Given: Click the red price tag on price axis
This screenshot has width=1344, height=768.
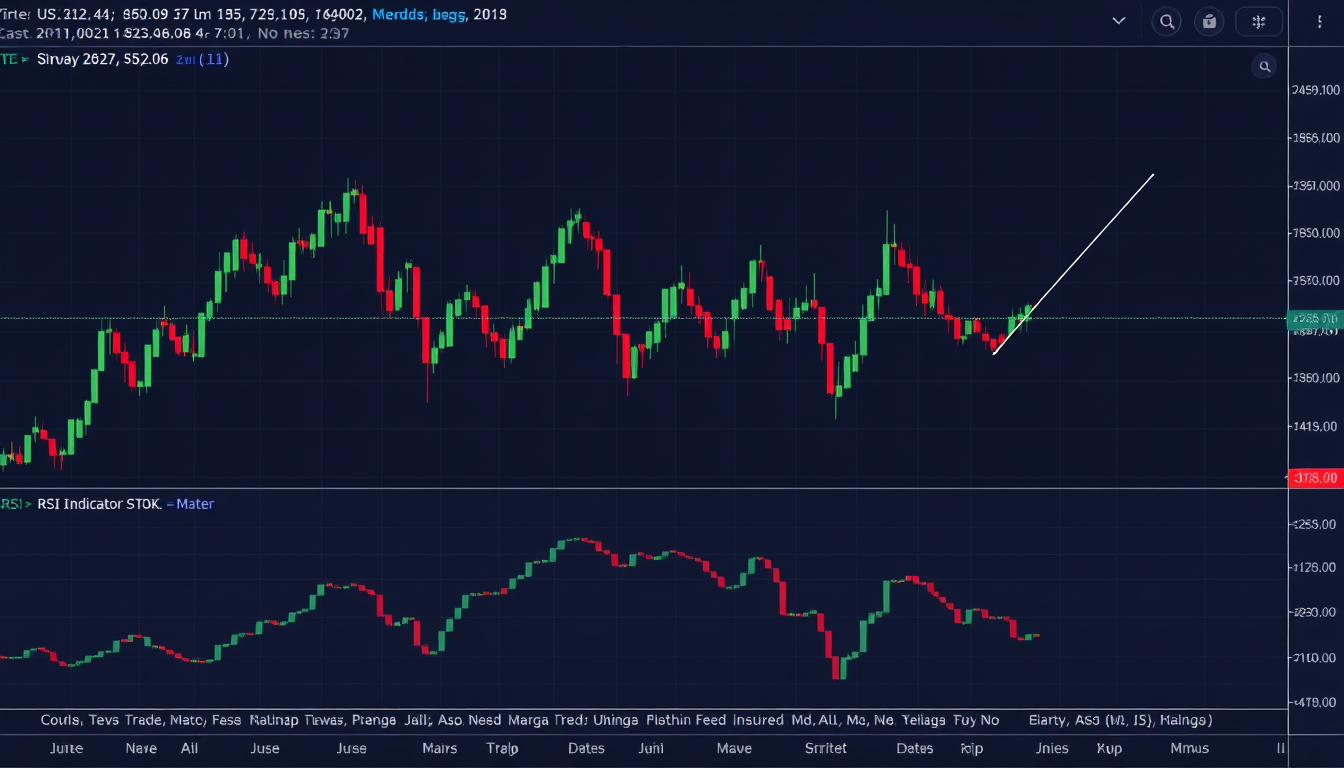Looking at the screenshot, I should [1314, 478].
